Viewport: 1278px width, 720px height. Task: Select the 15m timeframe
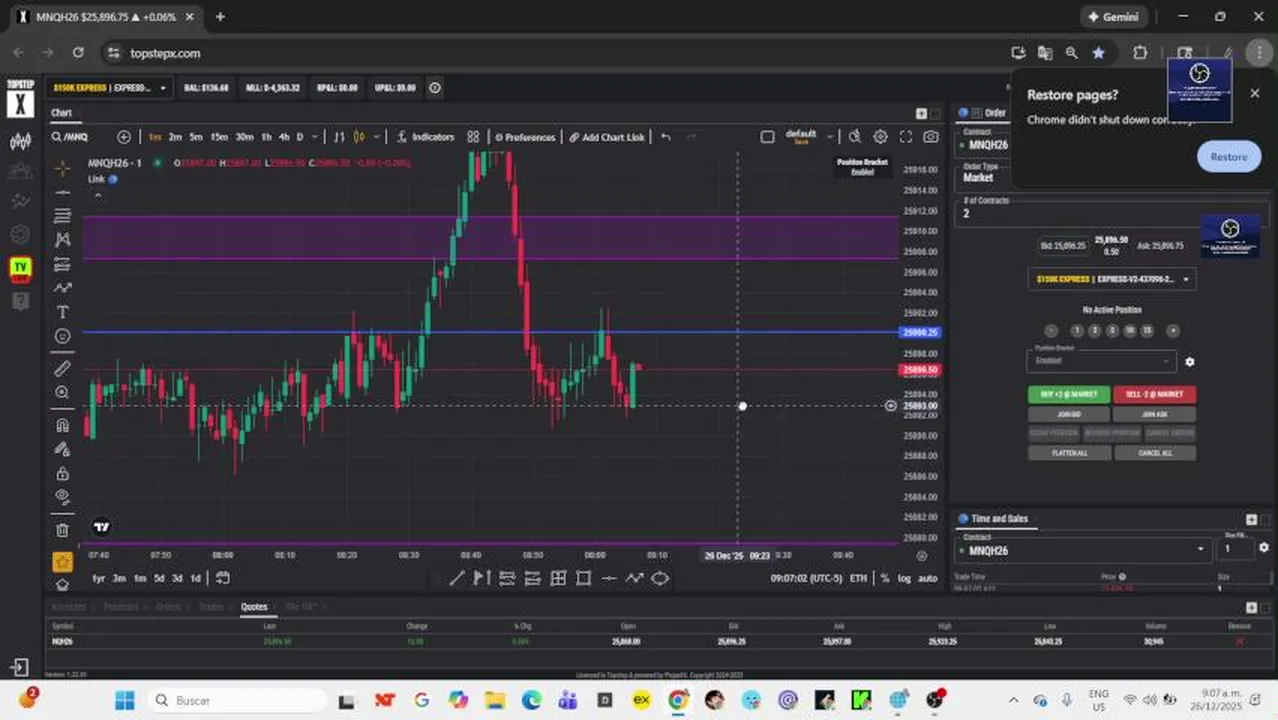(219, 137)
